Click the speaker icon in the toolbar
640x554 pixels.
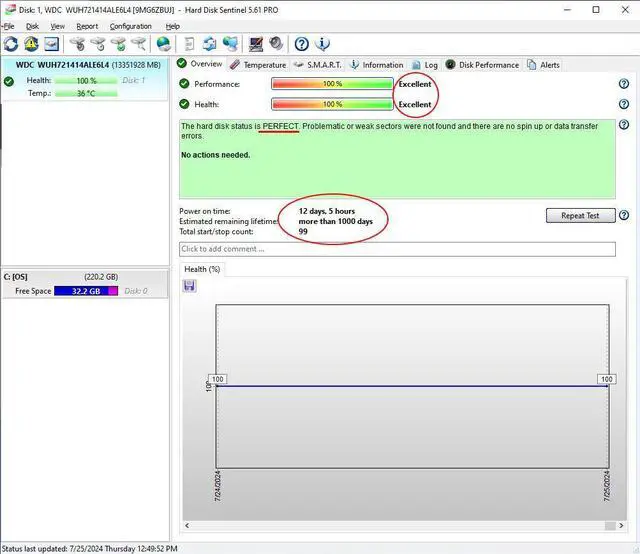[275, 44]
